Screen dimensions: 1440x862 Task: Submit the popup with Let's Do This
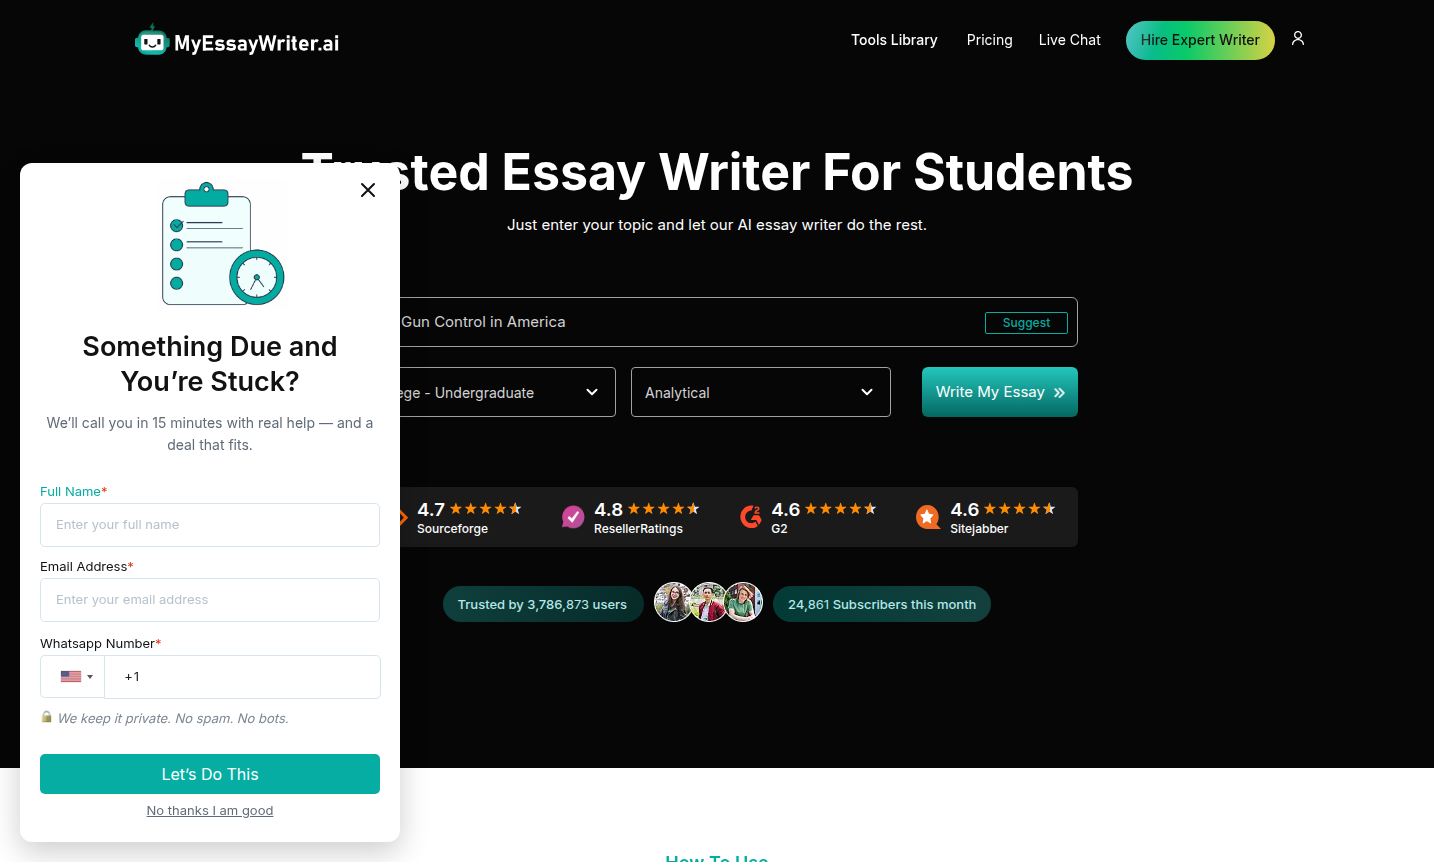[209, 773]
